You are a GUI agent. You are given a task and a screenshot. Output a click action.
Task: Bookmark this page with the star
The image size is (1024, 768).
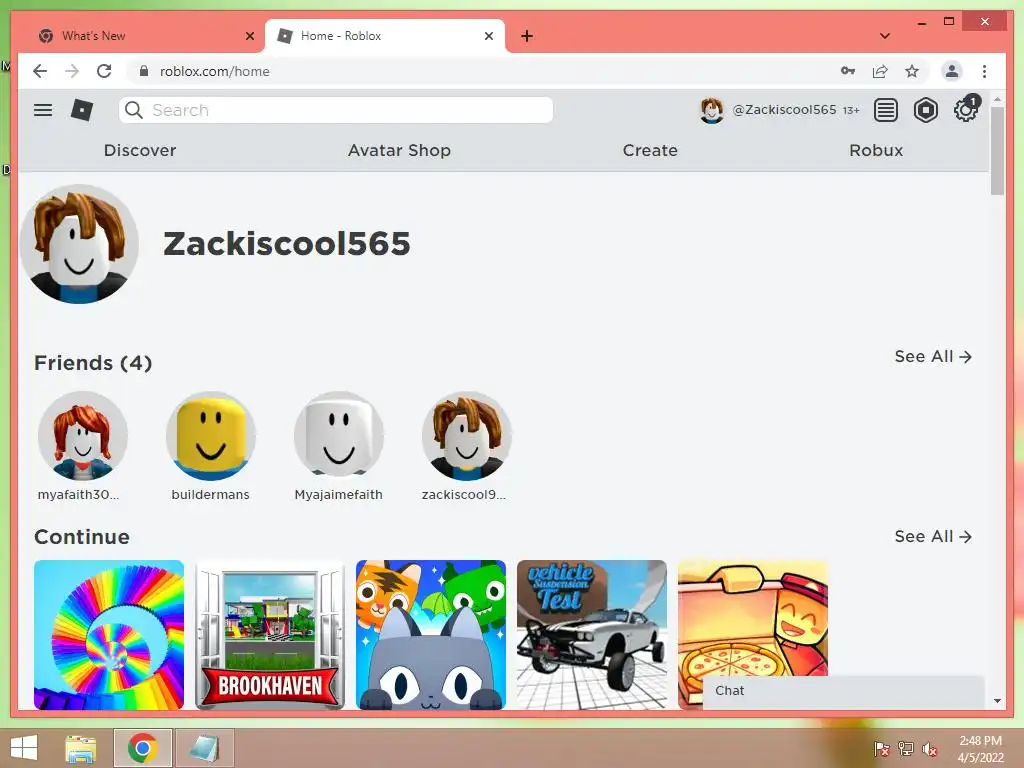point(912,71)
